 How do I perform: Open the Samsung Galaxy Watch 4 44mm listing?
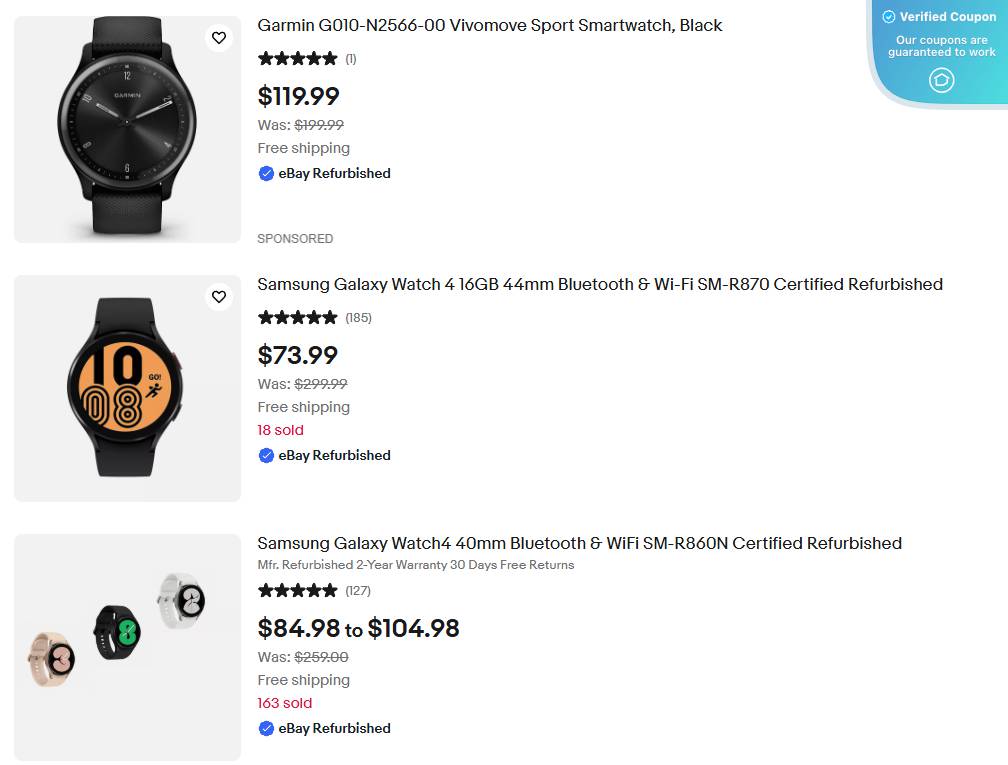tap(600, 284)
